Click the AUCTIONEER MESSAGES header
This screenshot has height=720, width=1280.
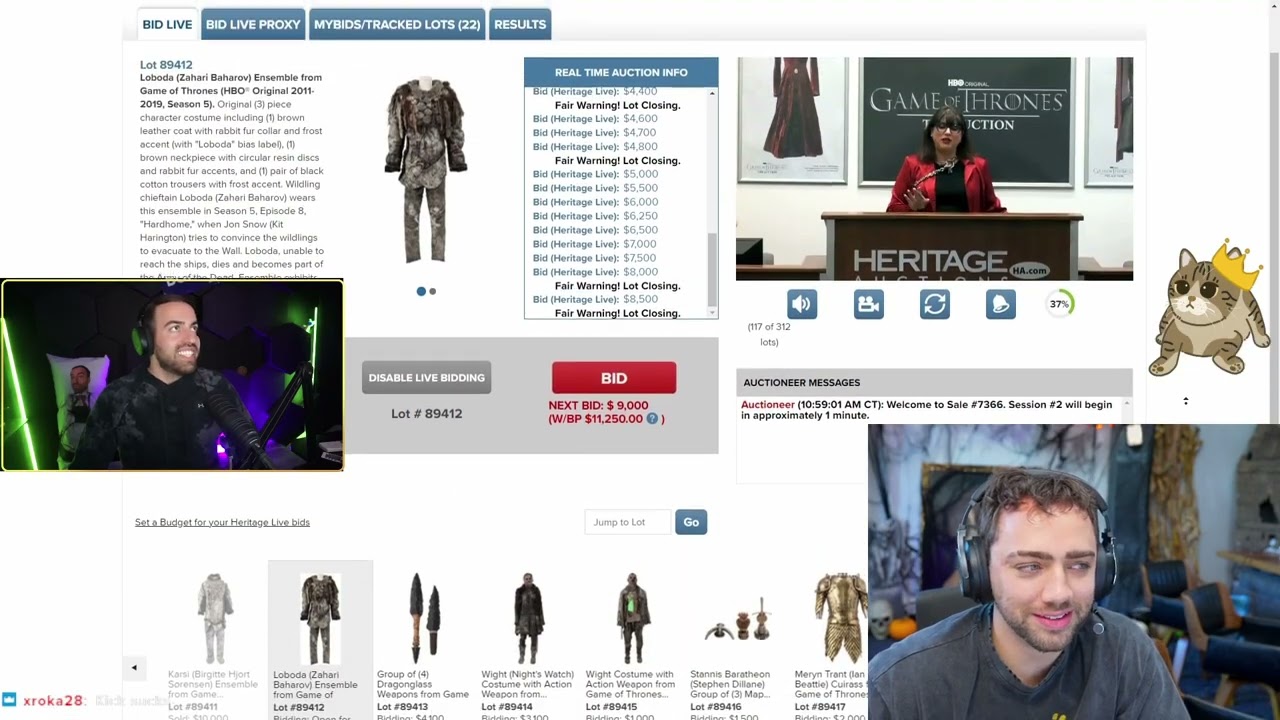point(801,382)
